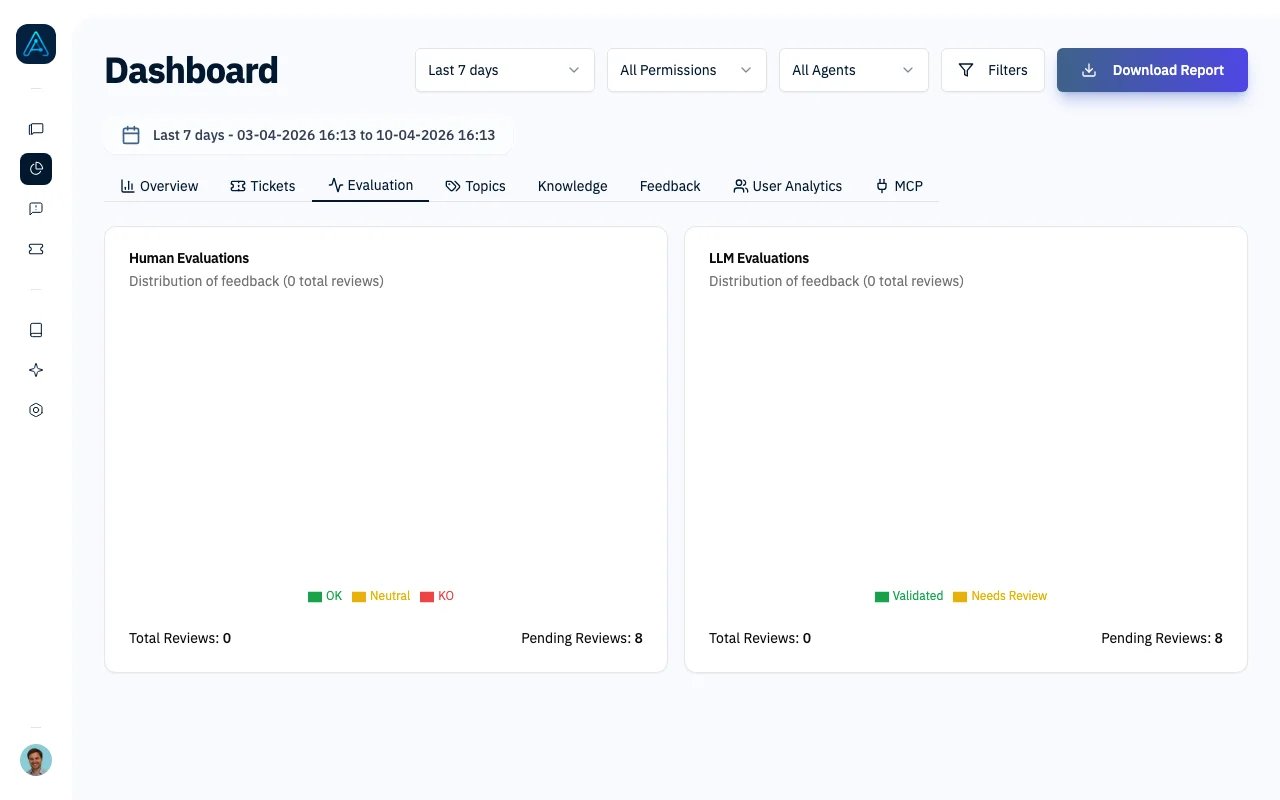Screen dimensions: 1280x800
Task: Open the feedback message sidebar icon
Action: coord(36,209)
